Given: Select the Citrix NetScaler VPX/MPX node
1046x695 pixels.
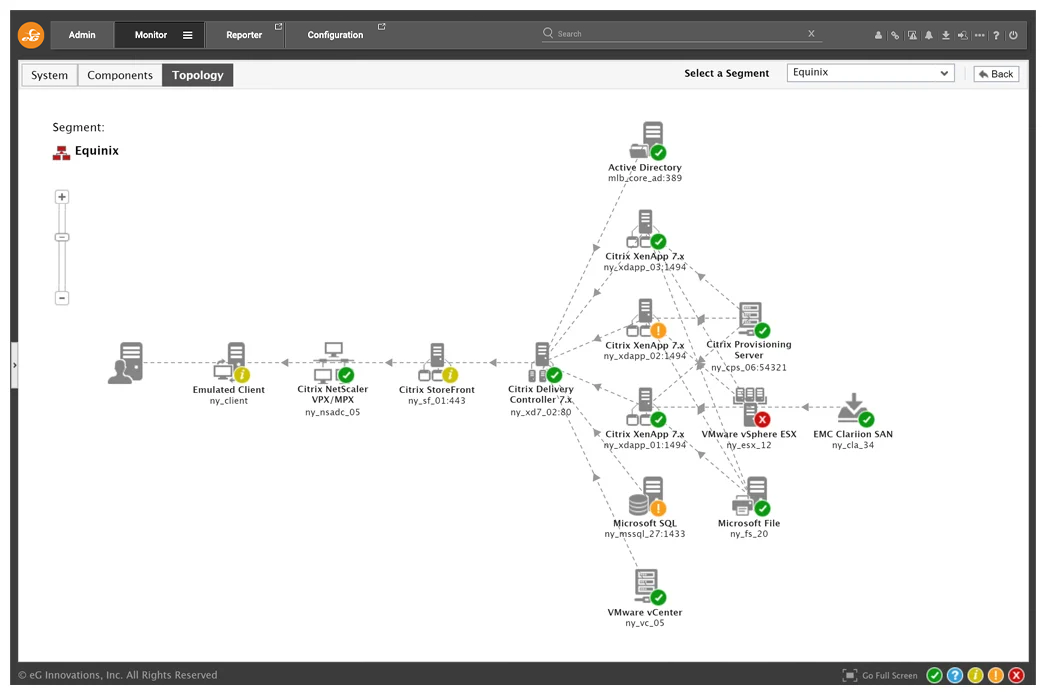Looking at the screenshot, I should 334,363.
